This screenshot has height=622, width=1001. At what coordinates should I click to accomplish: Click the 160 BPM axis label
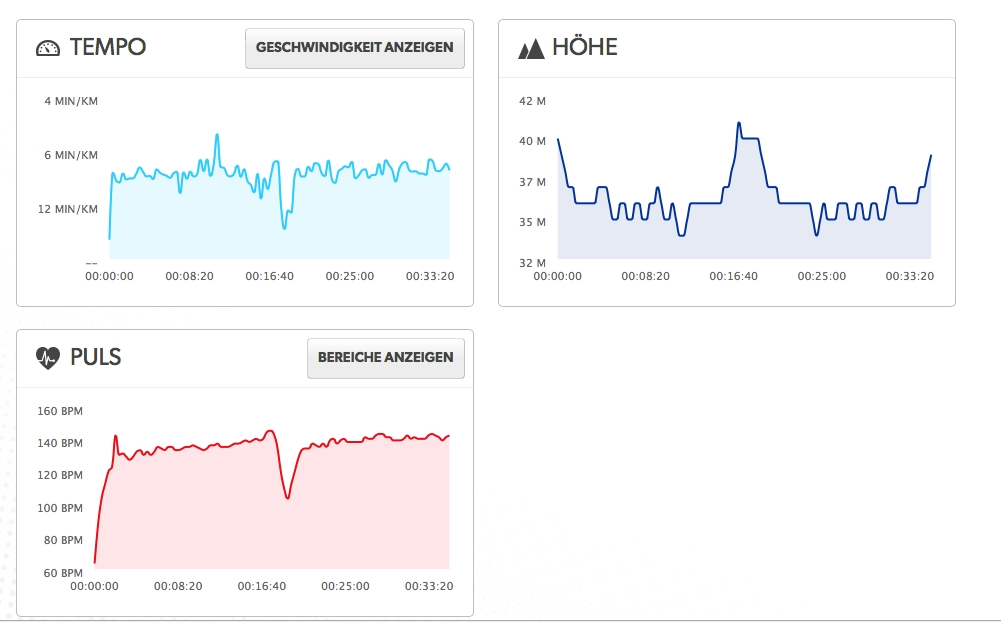(59, 411)
